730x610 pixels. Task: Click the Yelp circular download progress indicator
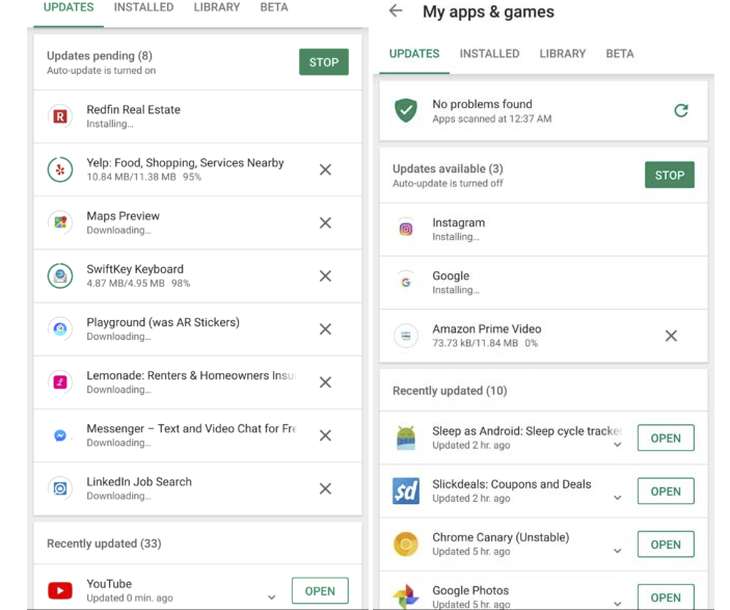point(60,169)
